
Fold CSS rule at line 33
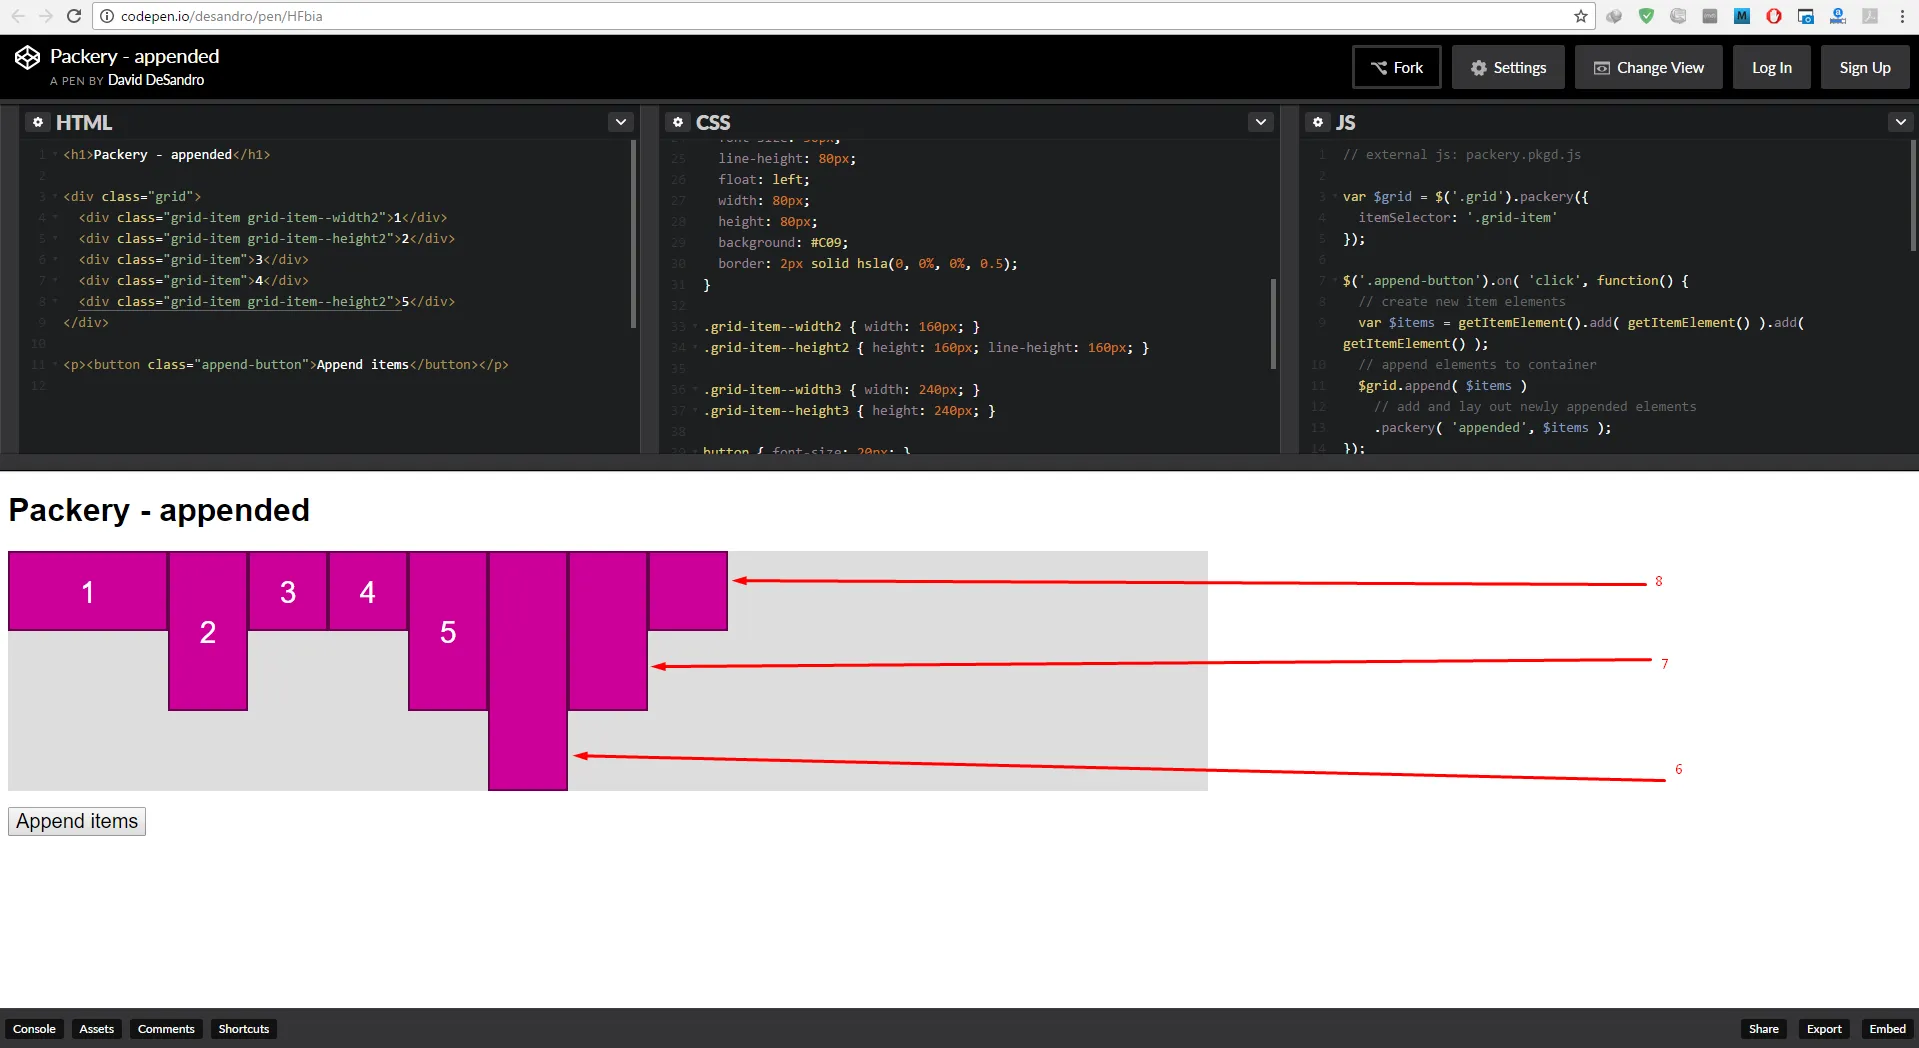pos(695,327)
